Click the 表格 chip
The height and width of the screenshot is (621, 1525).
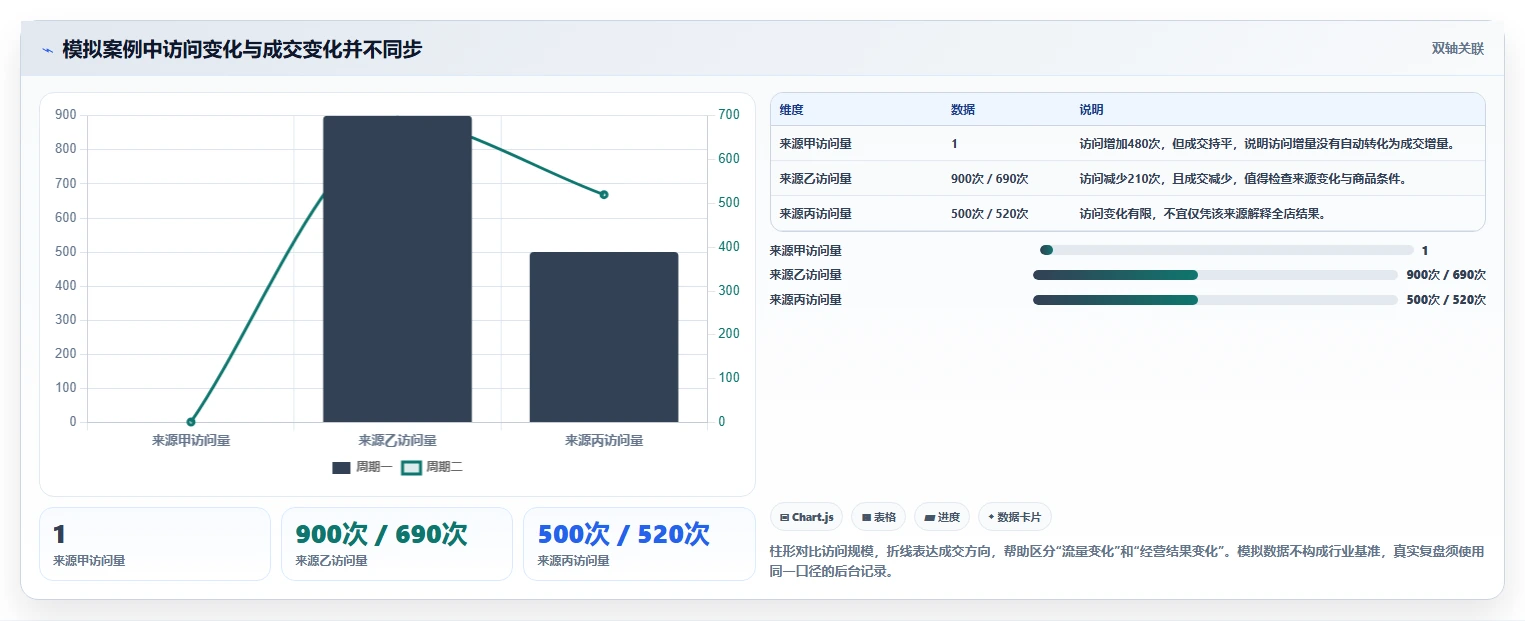(878, 517)
